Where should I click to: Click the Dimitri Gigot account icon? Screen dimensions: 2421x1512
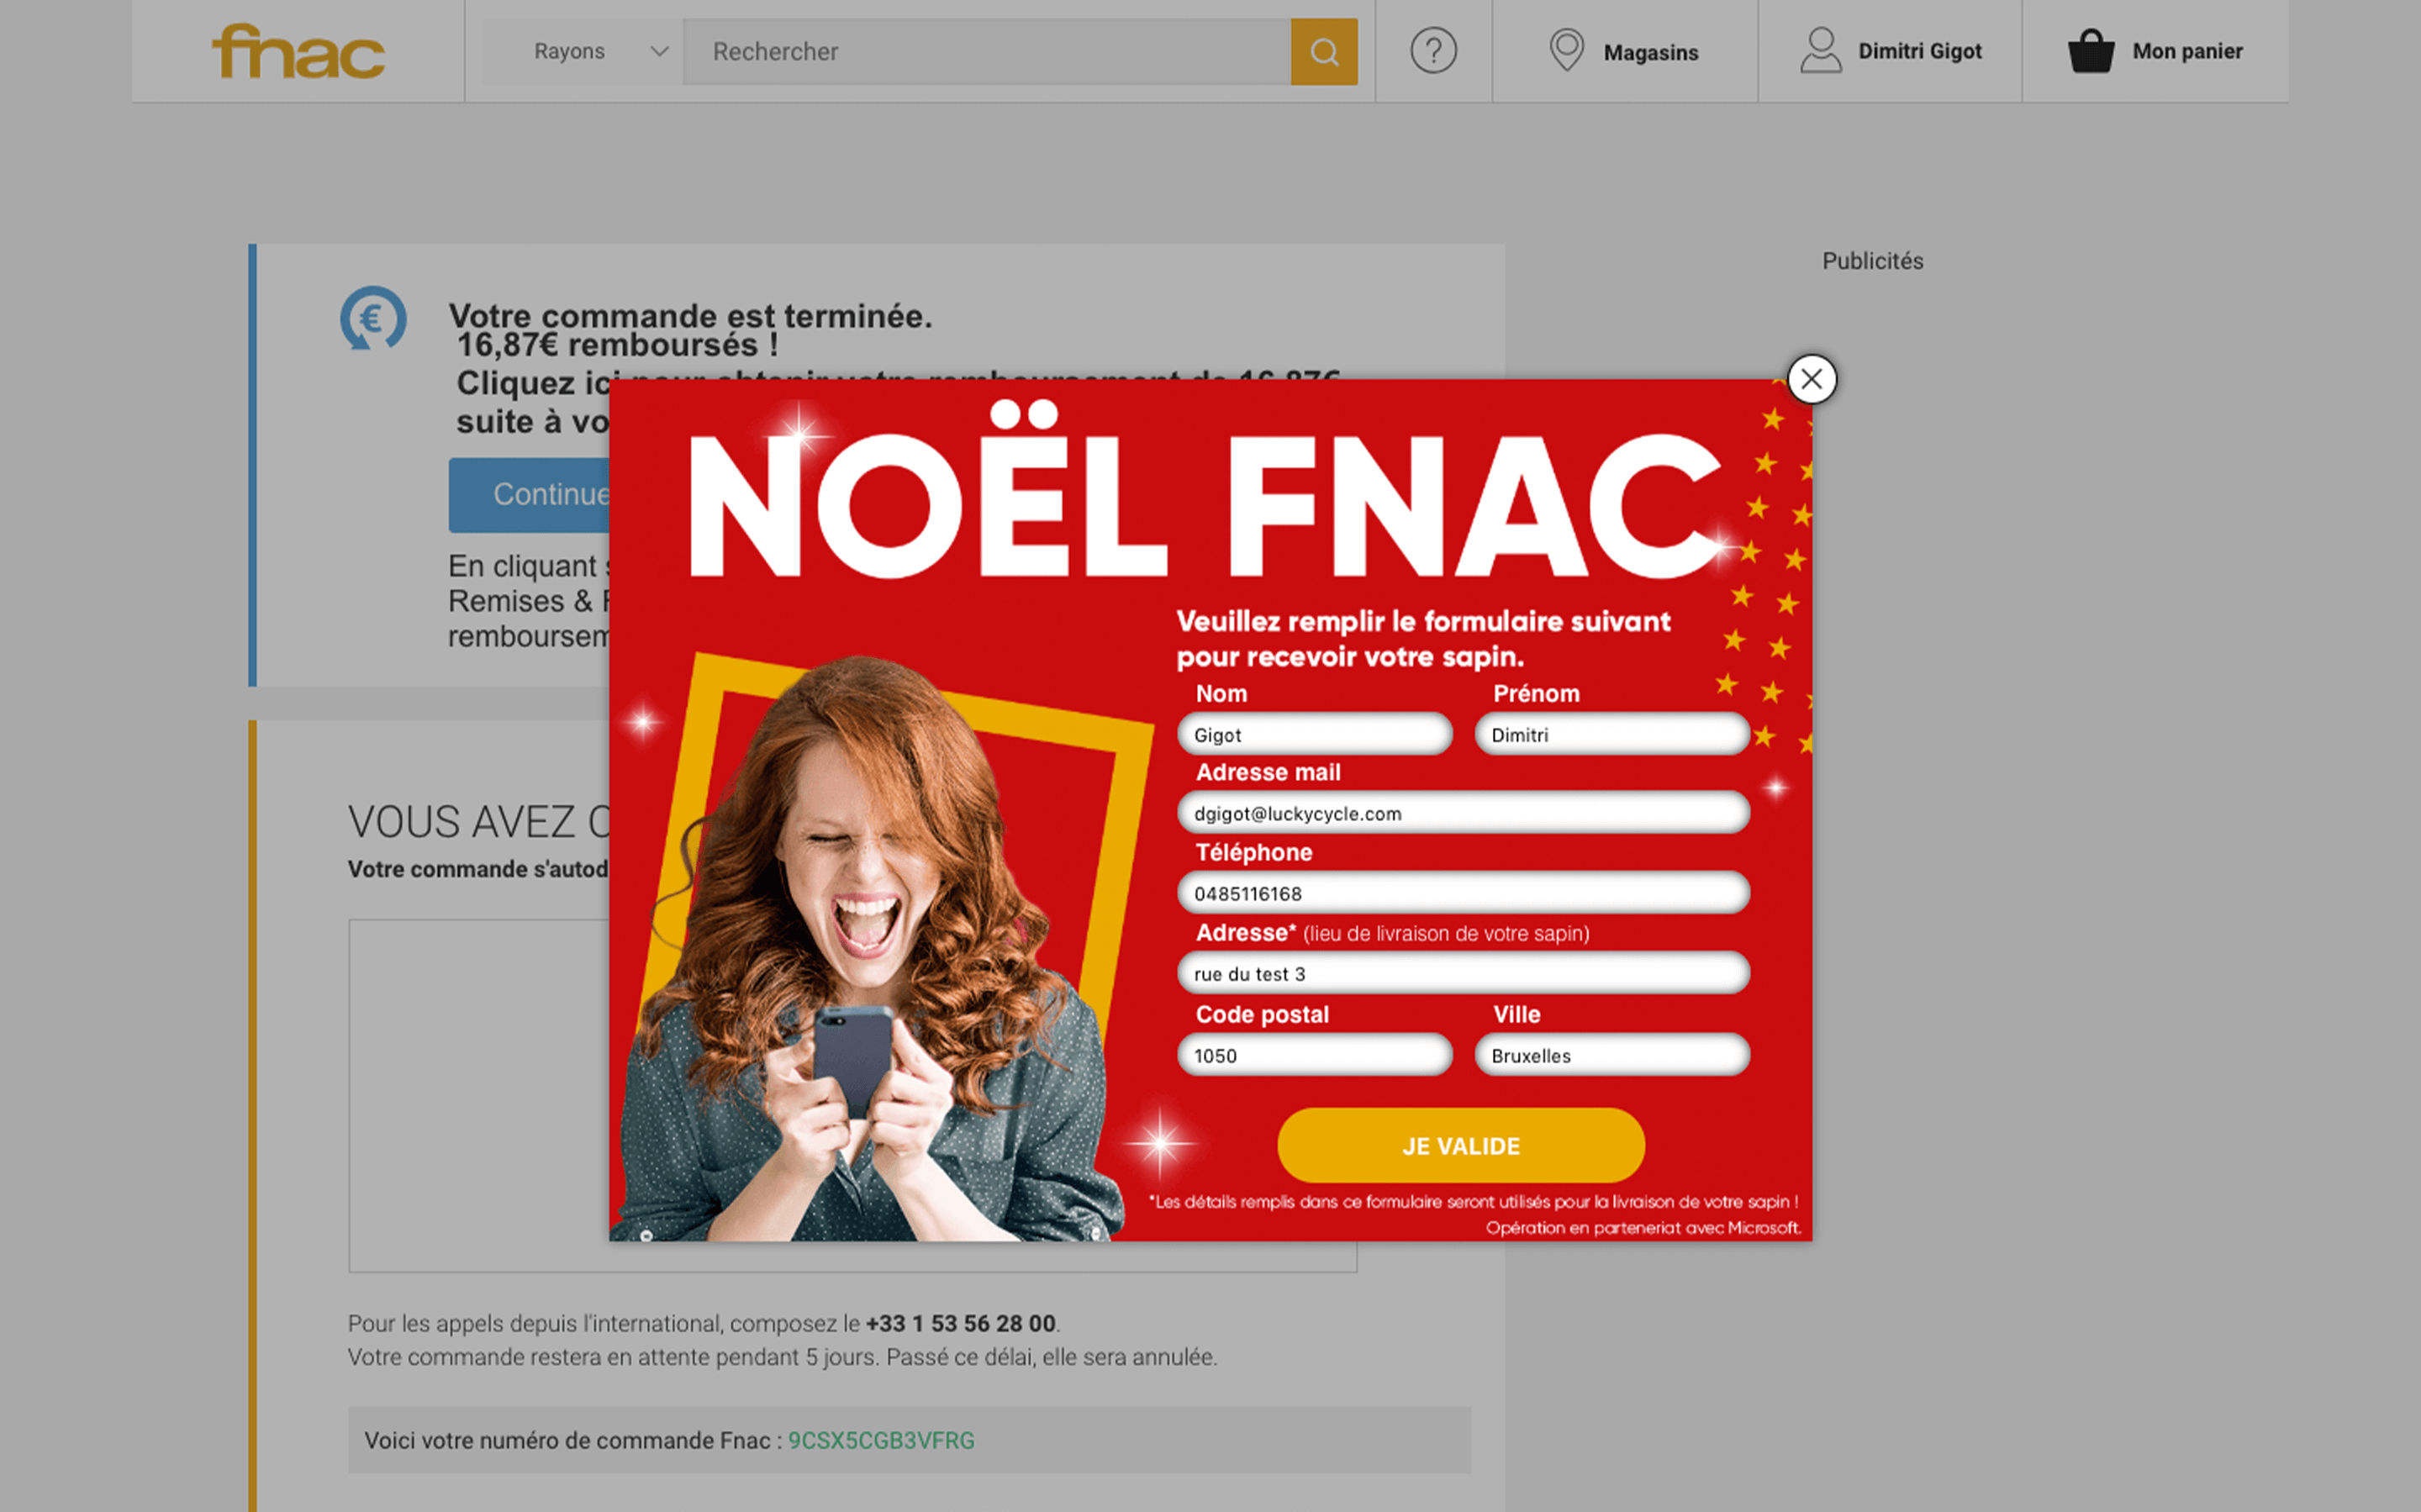click(1820, 50)
